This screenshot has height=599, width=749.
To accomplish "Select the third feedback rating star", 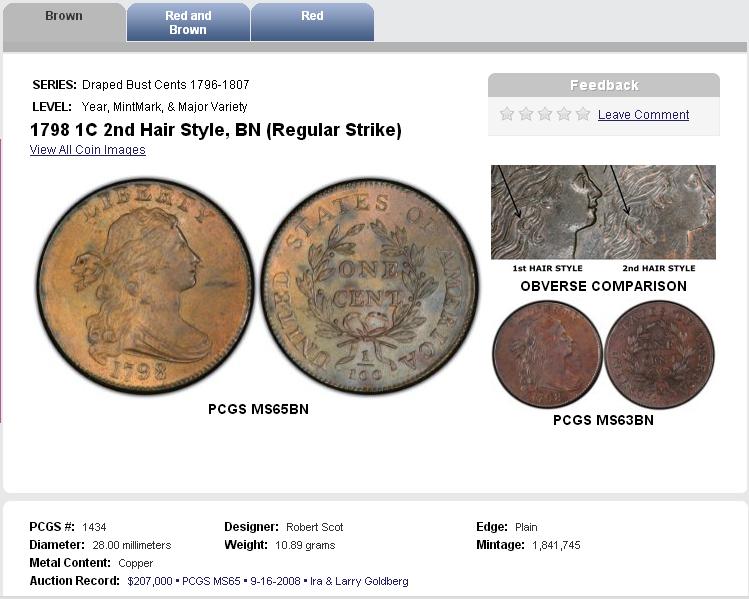I will [x=545, y=114].
